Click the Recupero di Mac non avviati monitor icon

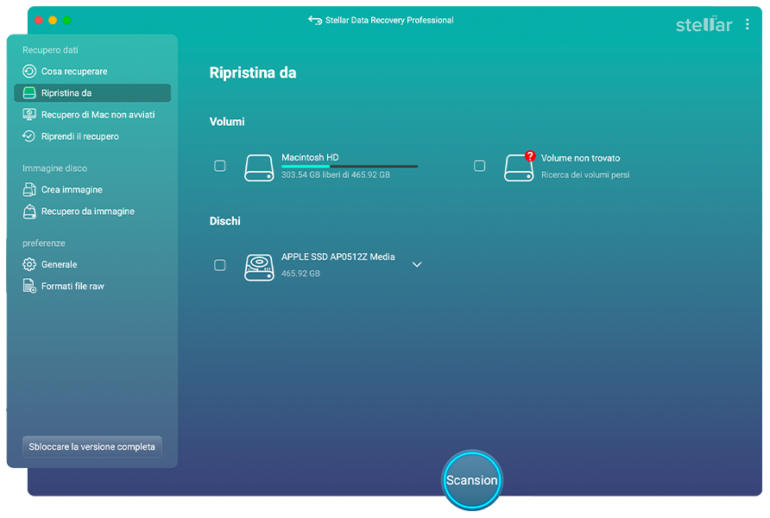coord(29,114)
